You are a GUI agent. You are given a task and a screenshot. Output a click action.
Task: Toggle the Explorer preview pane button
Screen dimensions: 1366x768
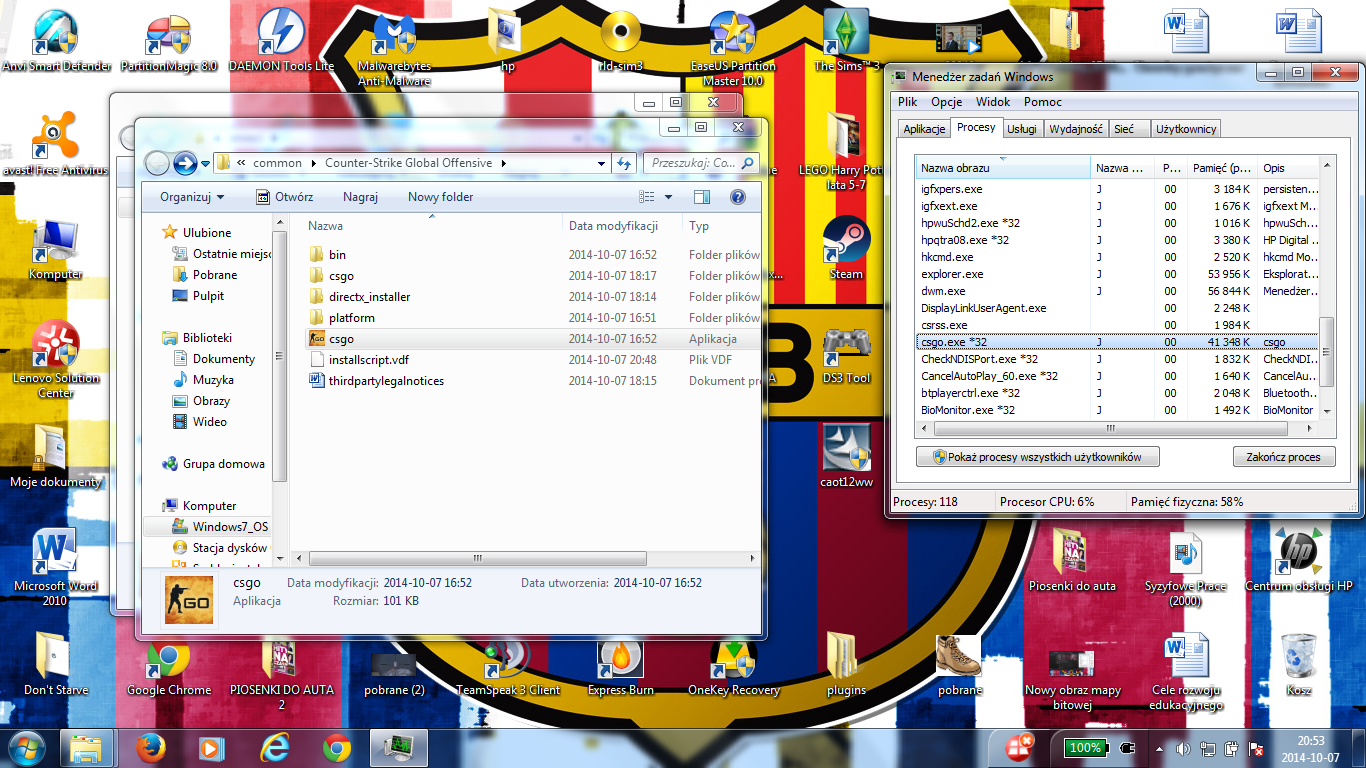[702, 197]
